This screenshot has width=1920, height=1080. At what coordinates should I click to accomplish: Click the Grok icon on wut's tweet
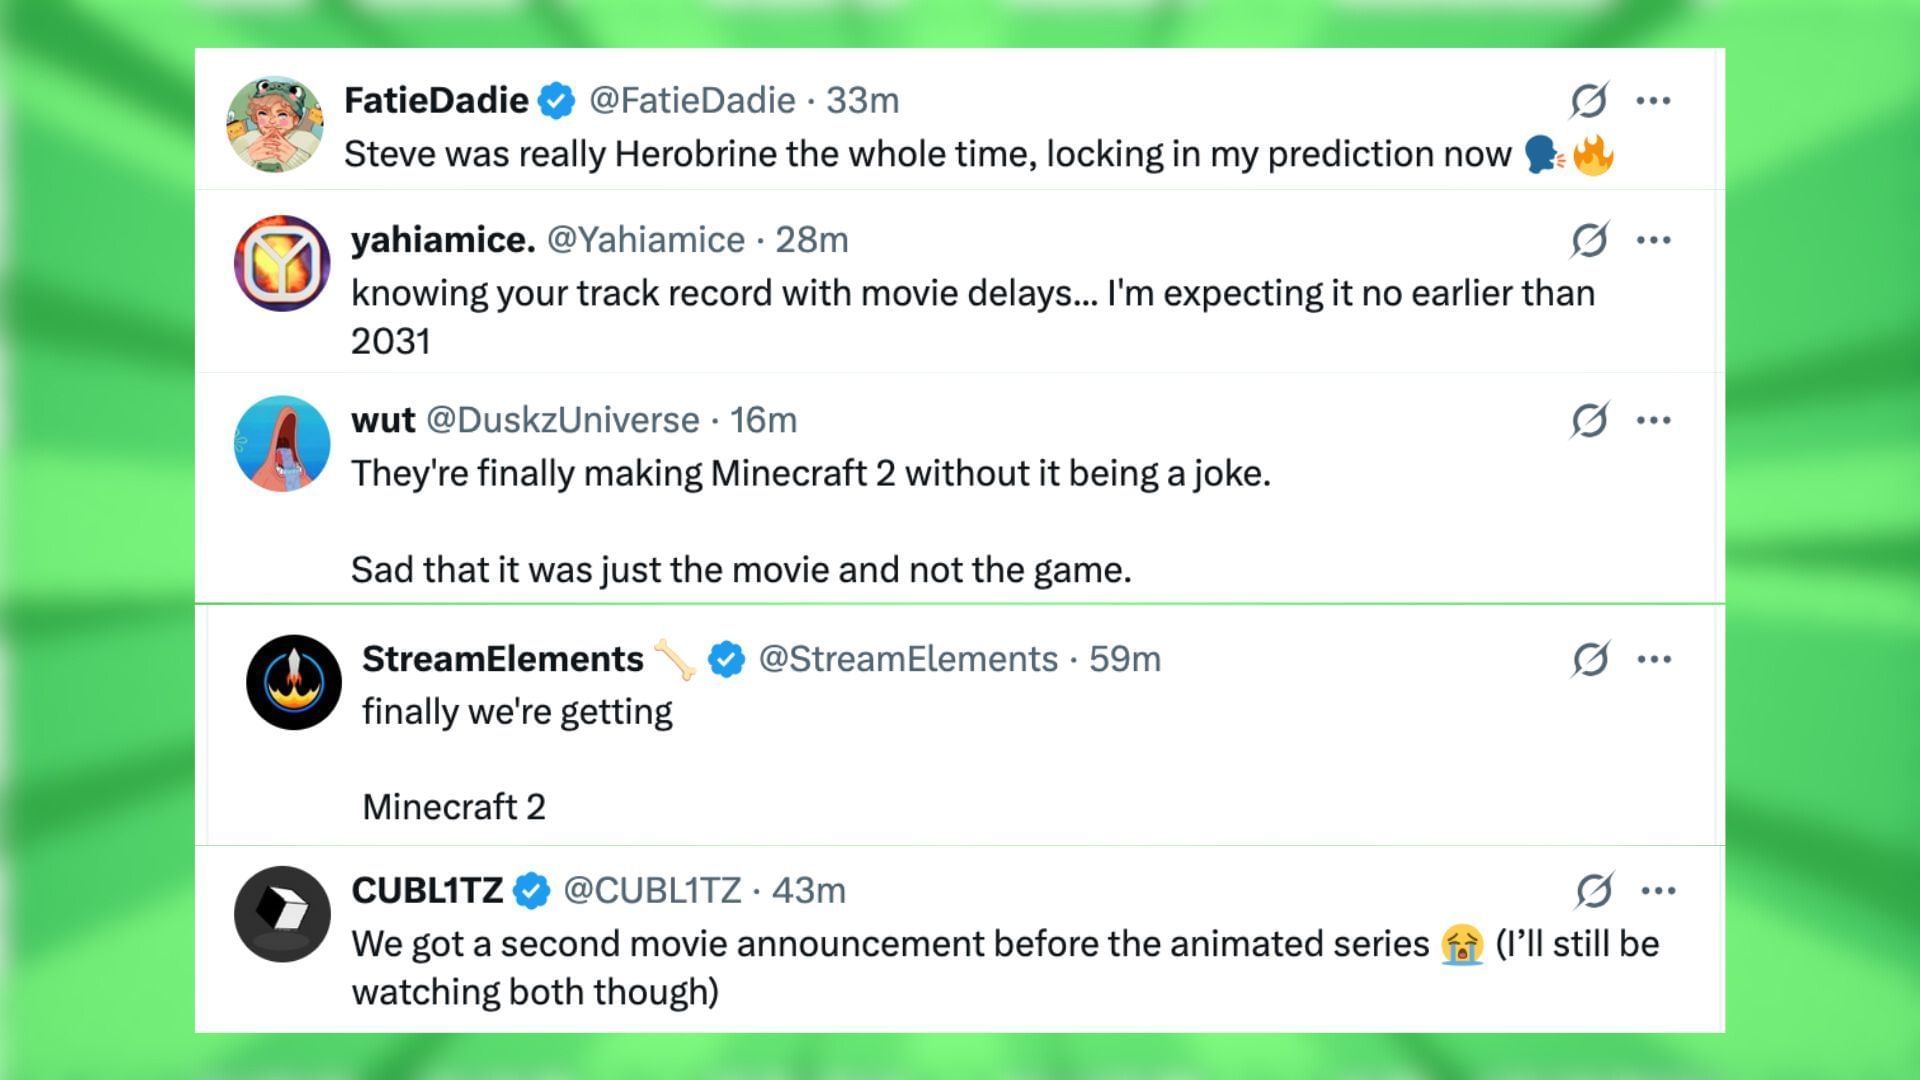click(x=1588, y=420)
